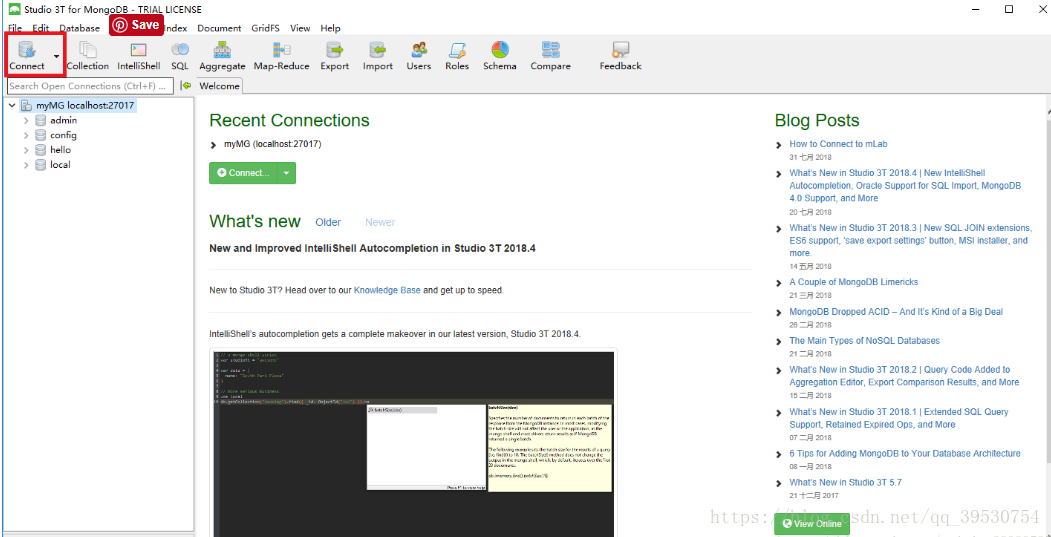Open the Aggregate tool
Image resolution: width=1051 pixels, height=537 pixels.
223,56
